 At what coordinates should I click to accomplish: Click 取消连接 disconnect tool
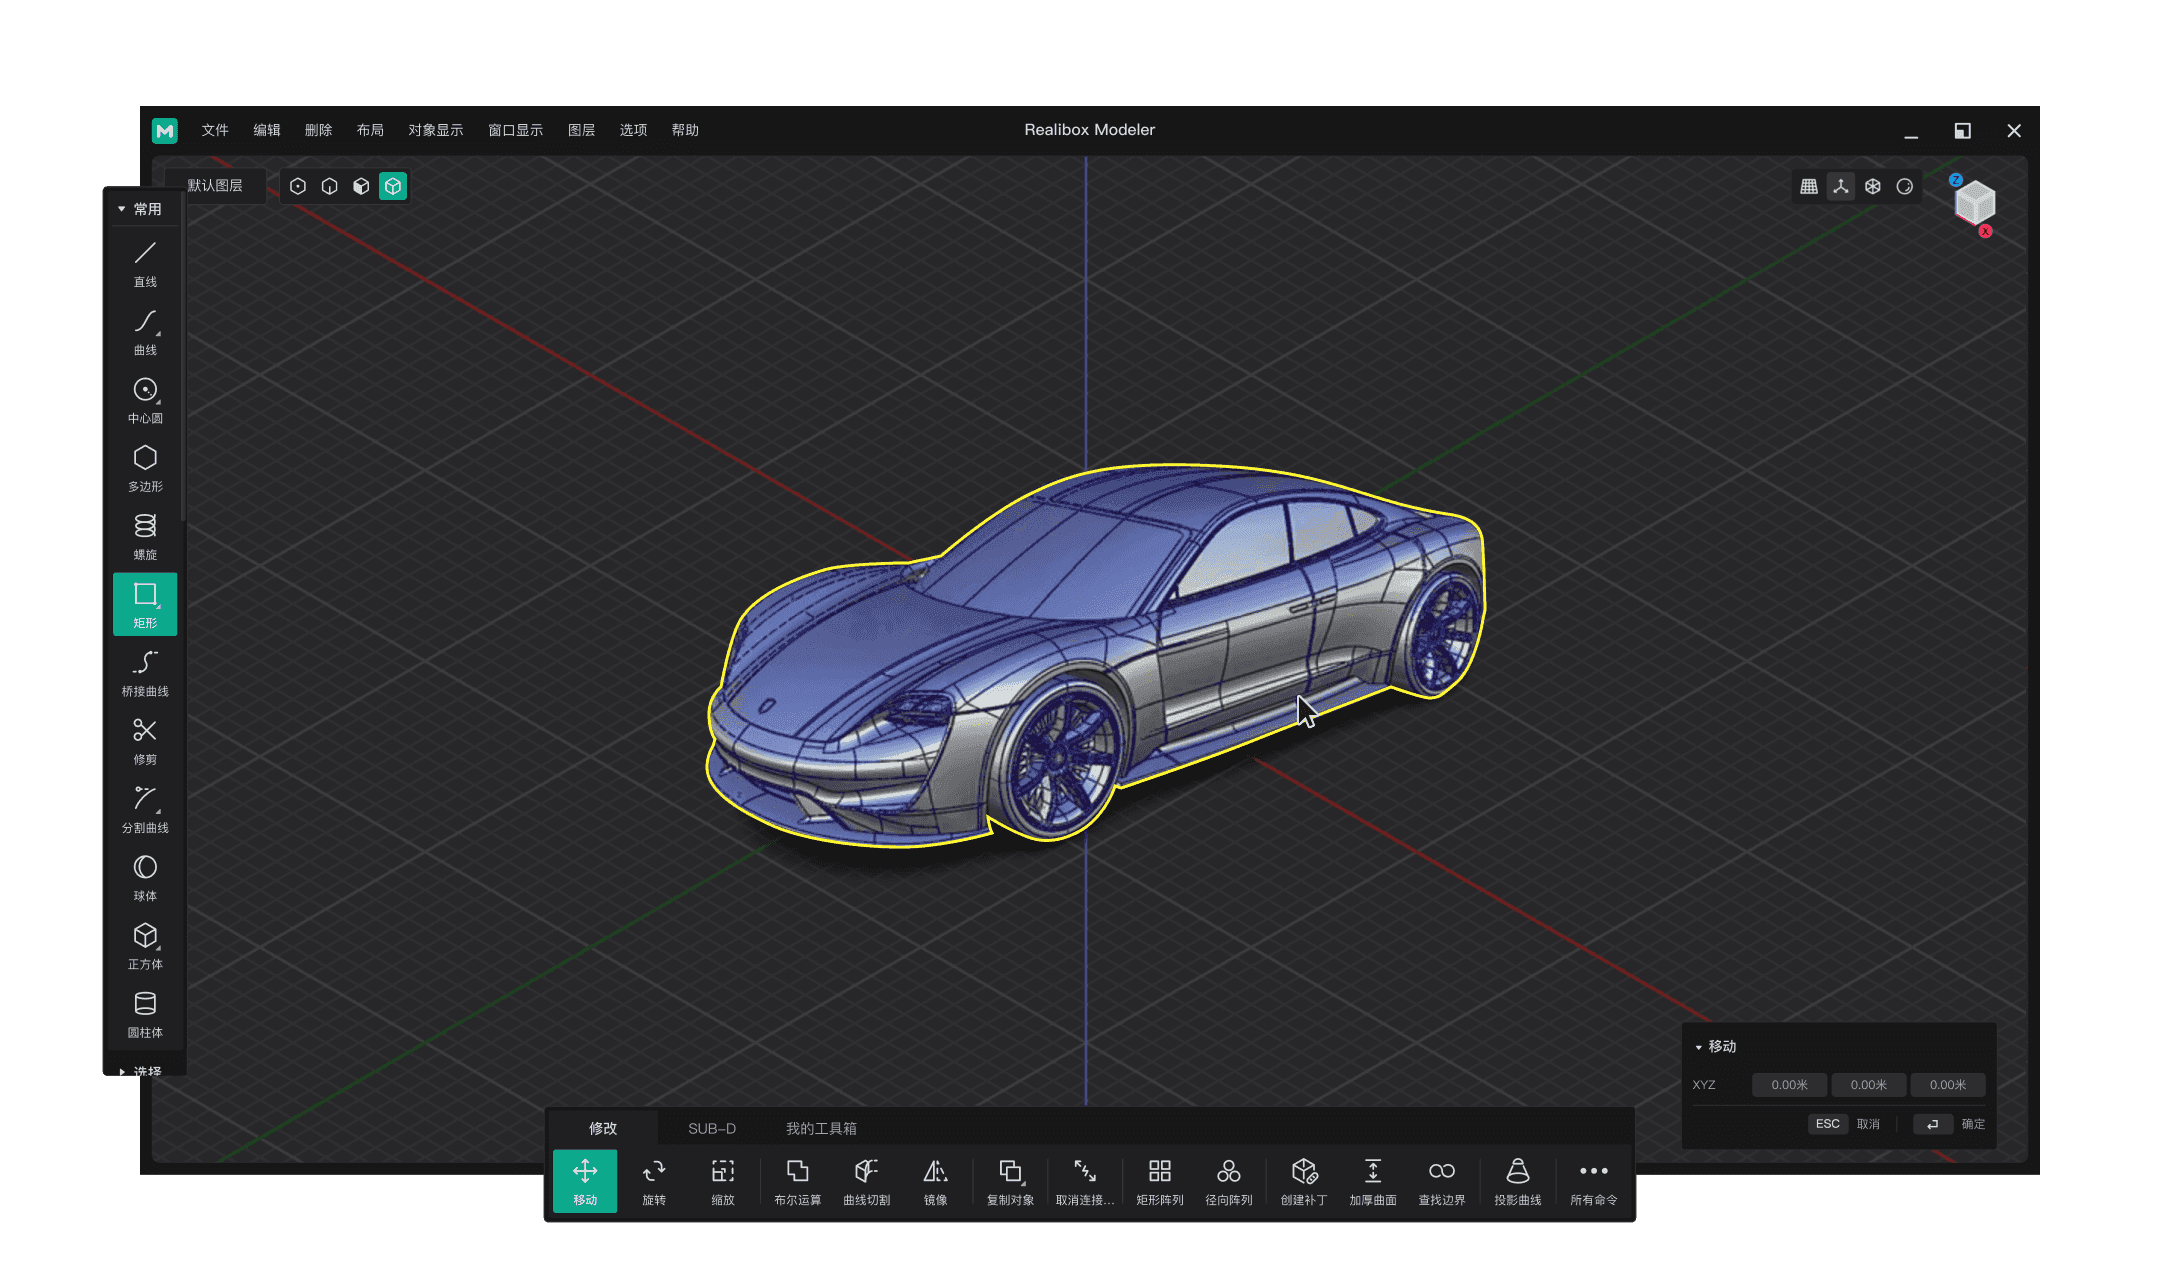pos(1085,1181)
